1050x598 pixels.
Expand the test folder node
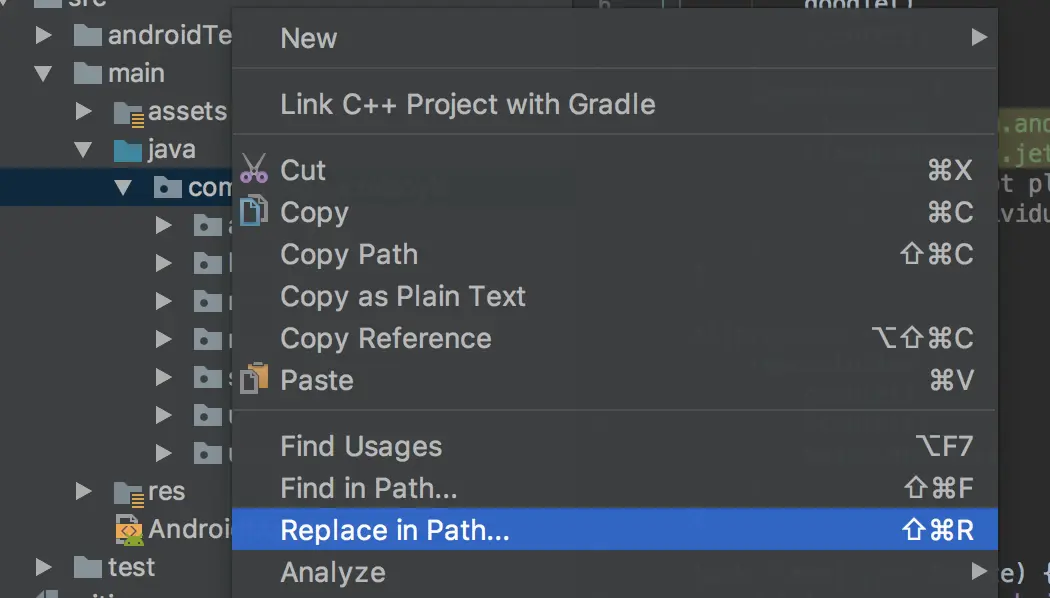pos(43,567)
